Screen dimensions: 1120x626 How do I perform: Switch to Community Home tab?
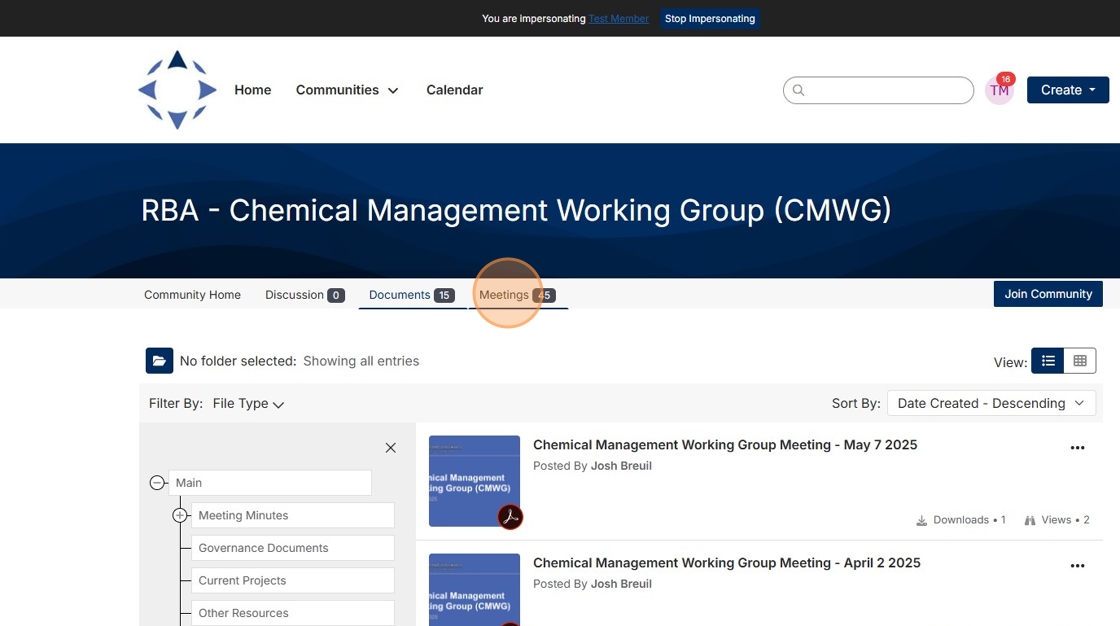tap(192, 294)
